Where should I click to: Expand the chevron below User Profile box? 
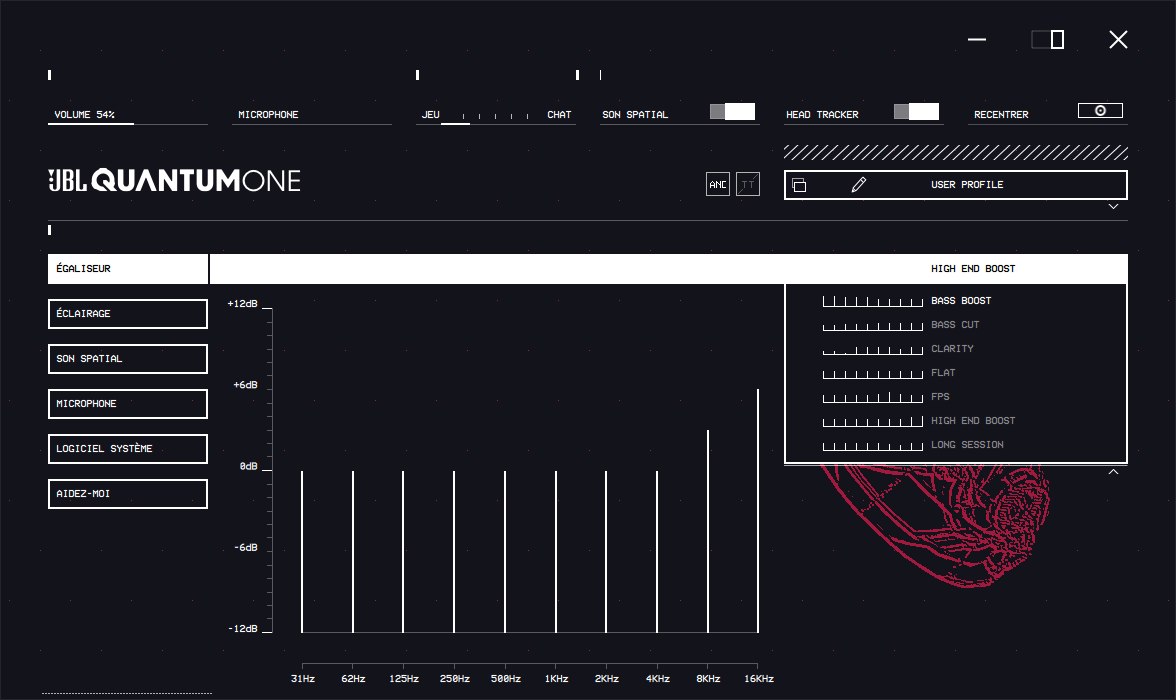click(1114, 206)
